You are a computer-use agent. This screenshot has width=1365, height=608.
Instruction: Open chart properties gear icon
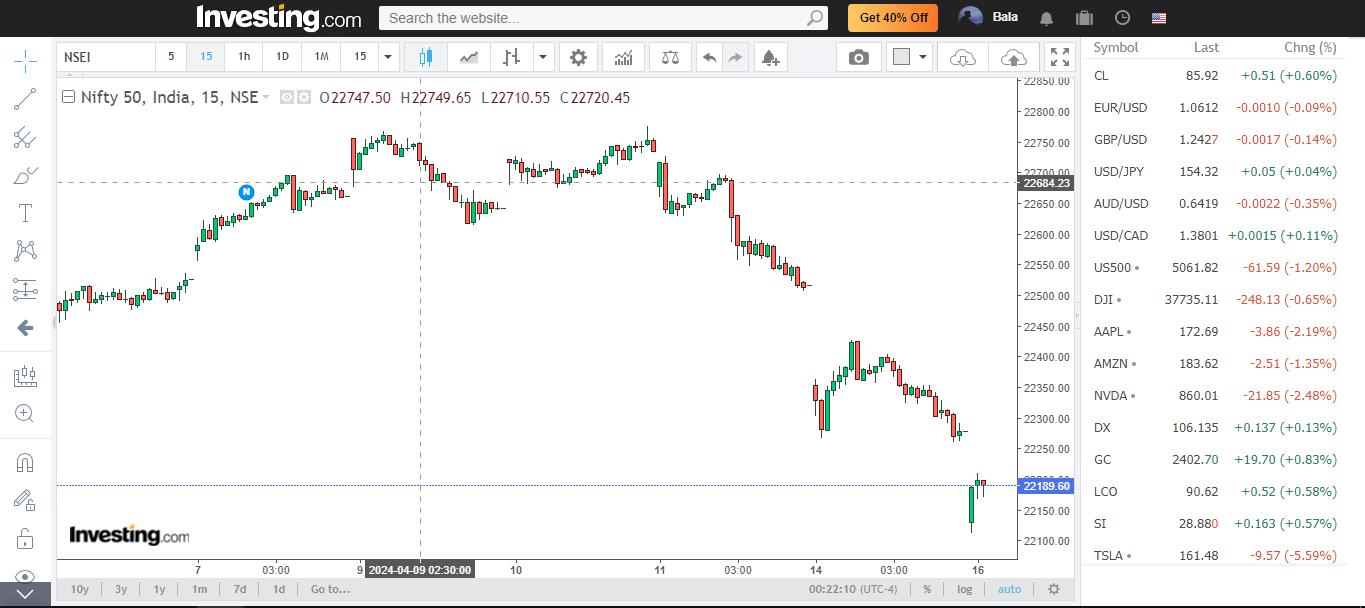(x=578, y=57)
